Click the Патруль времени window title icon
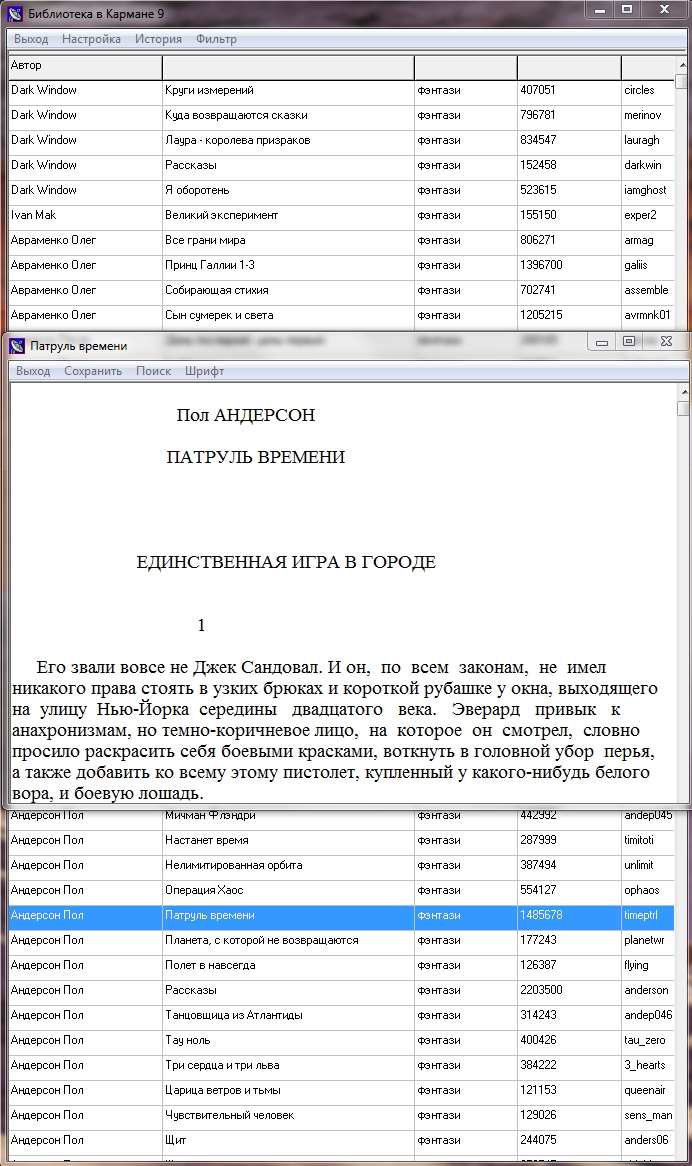This screenshot has width=692, height=1166. (16, 346)
